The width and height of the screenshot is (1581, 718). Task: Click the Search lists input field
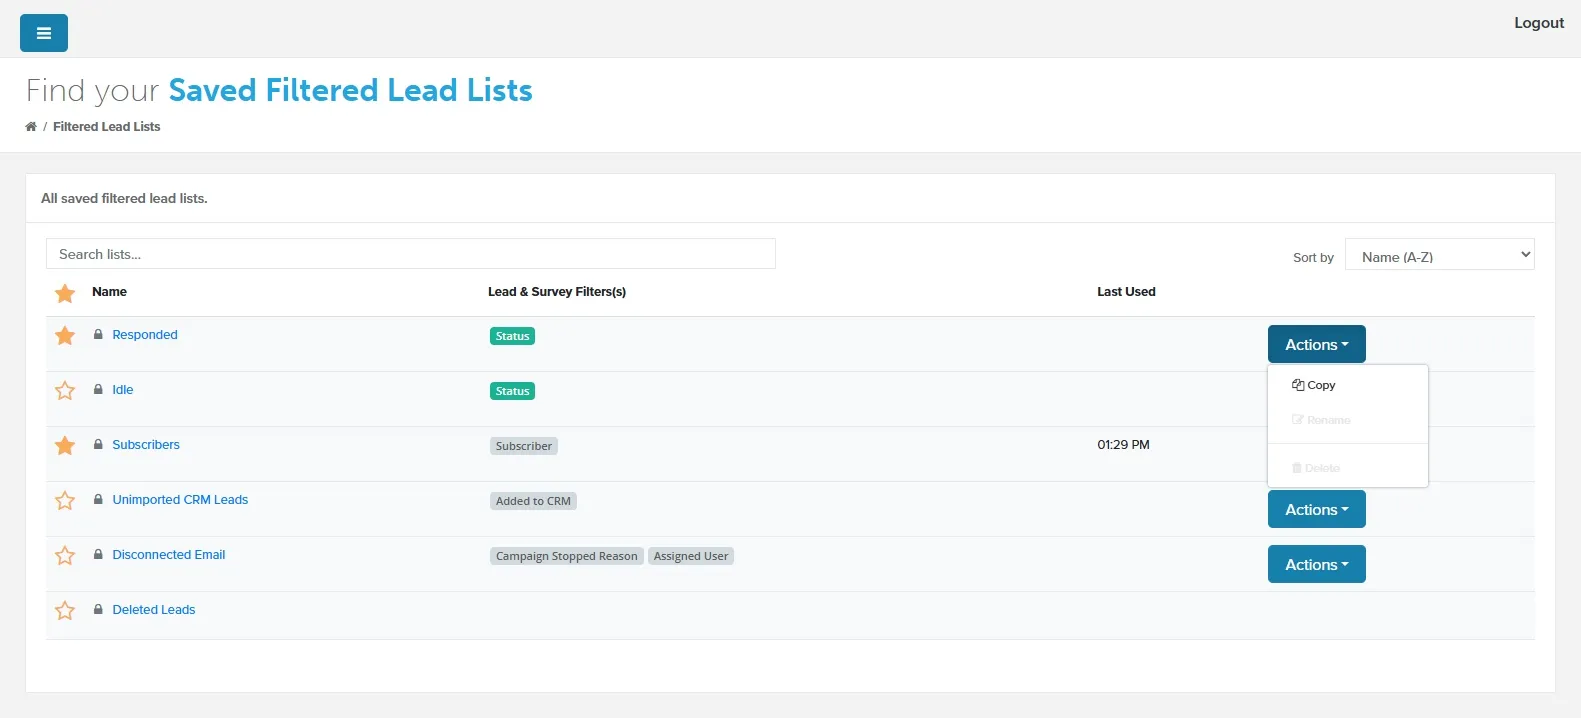411,254
